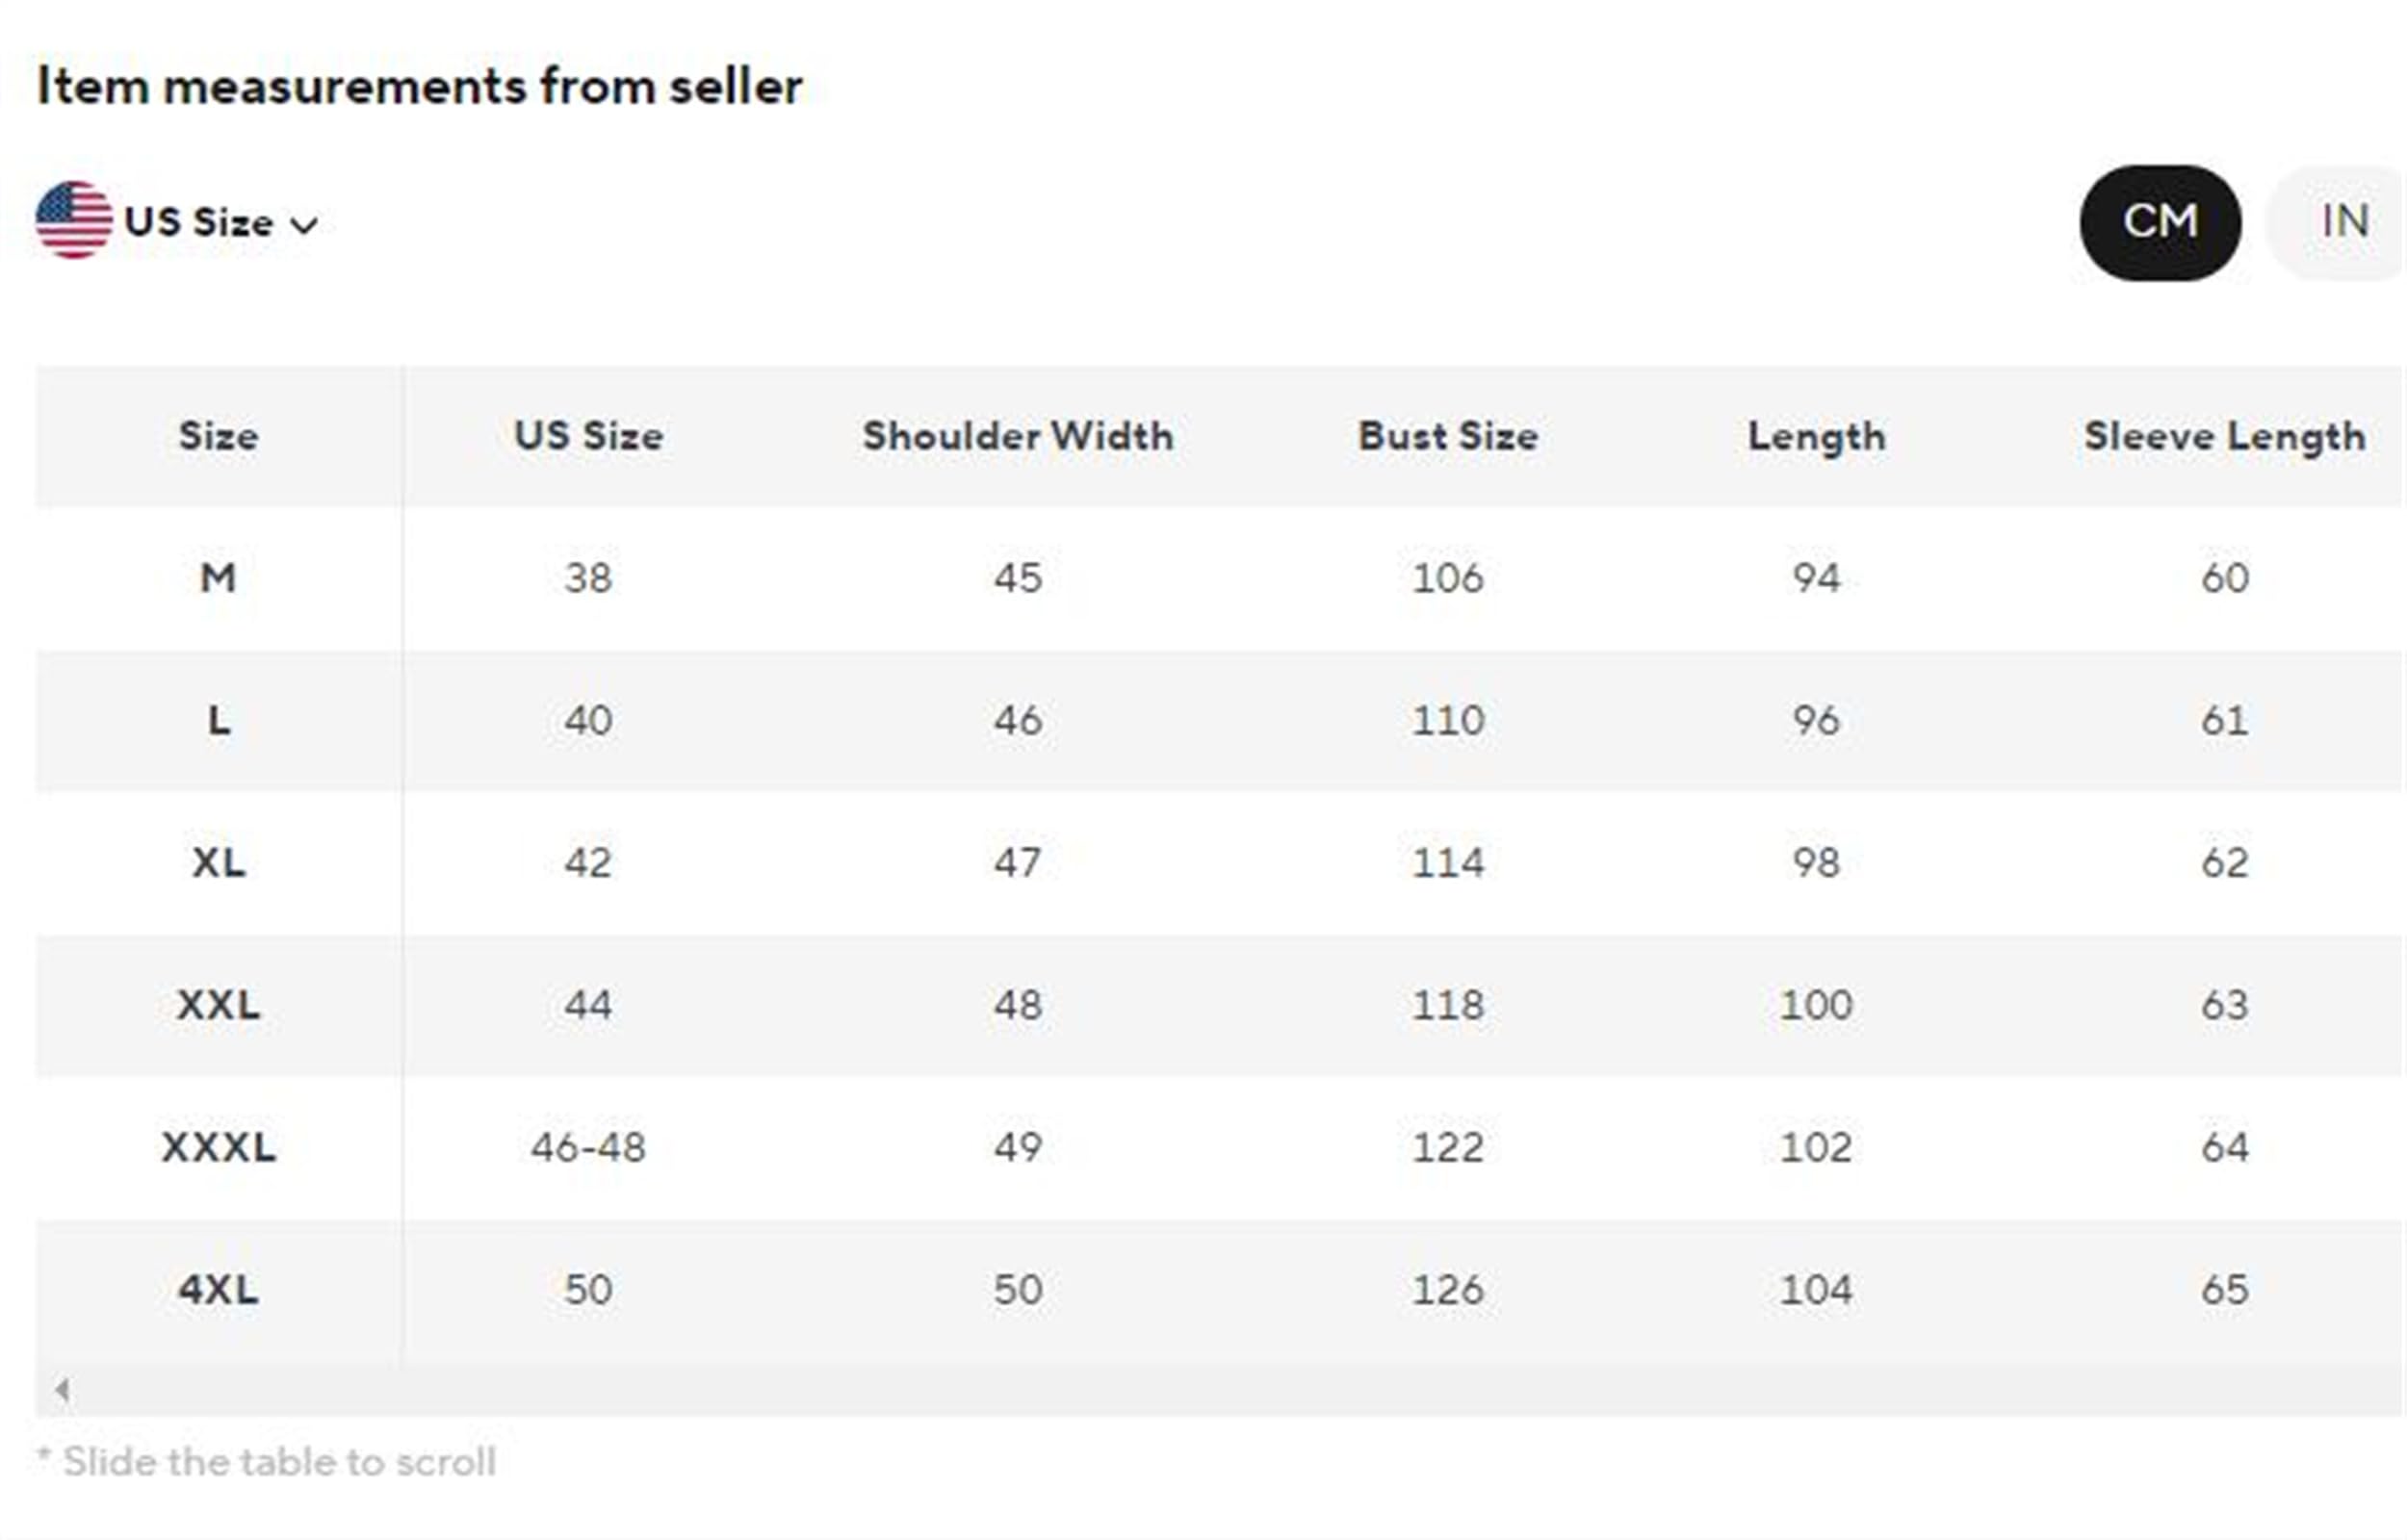Click the US Size column header

pyautogui.click(x=588, y=436)
